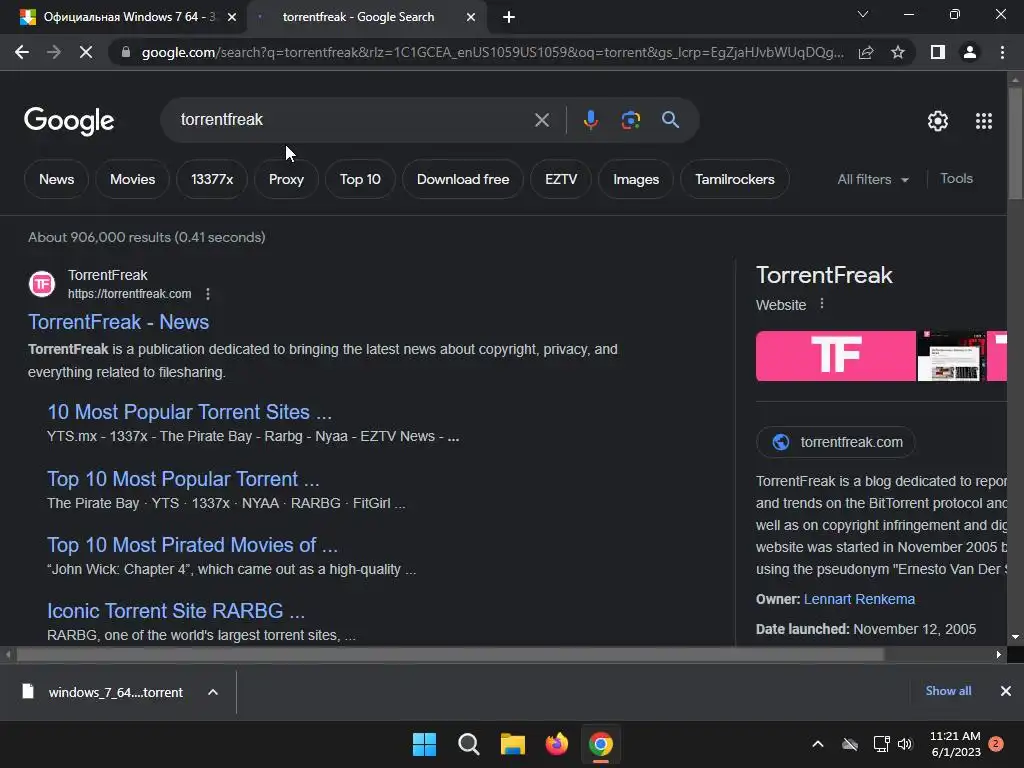Image resolution: width=1024 pixels, height=768 pixels.
Task: Share this page from address bar
Action: coord(866,52)
